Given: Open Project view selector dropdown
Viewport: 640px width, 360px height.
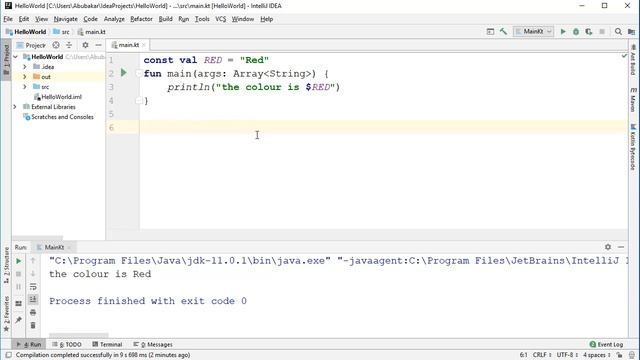Looking at the screenshot, I should (x=32, y=45).
